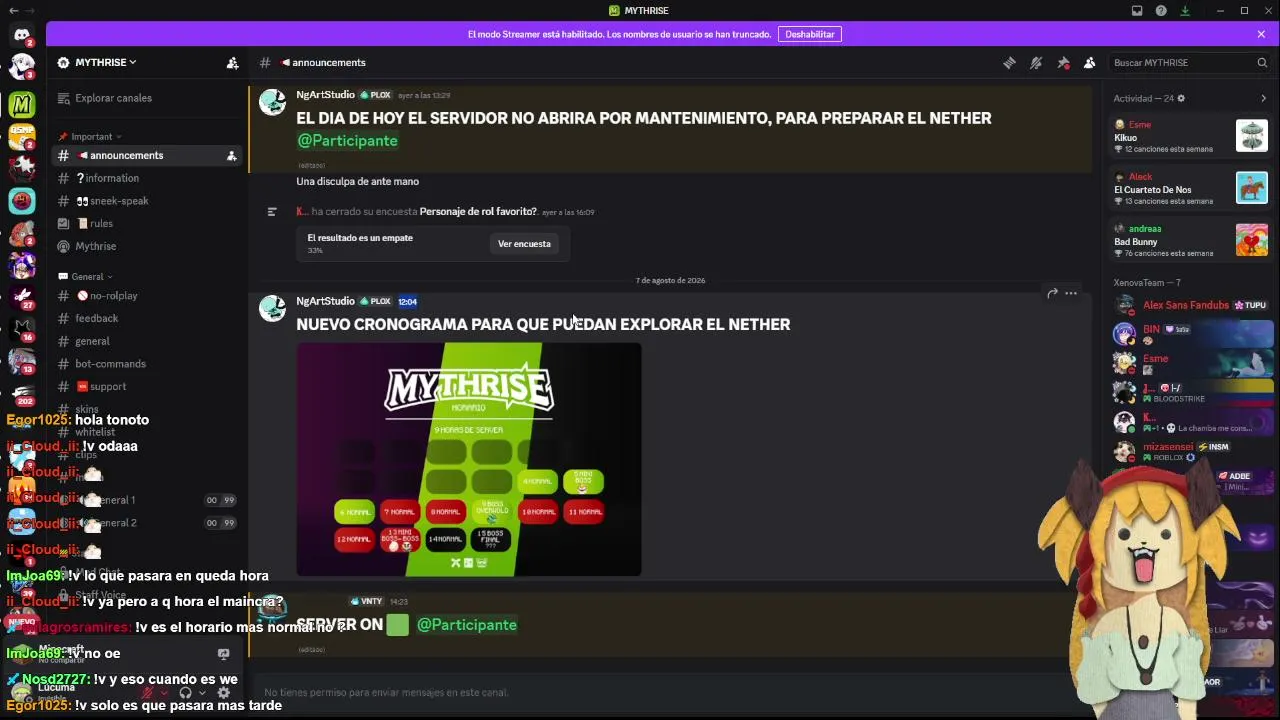
Task: Click the green download update icon
Action: pyautogui.click(x=1185, y=11)
